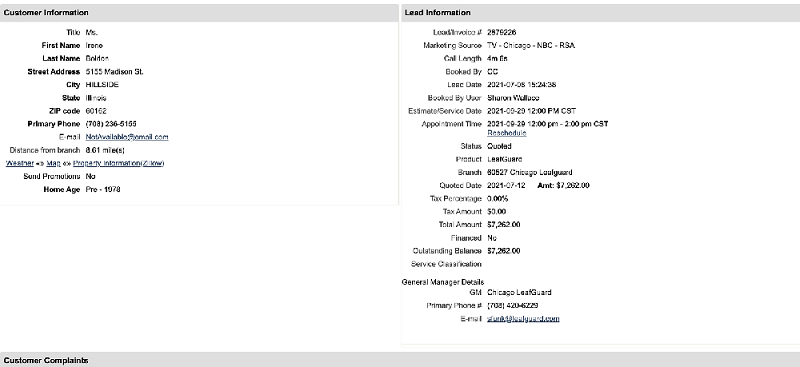Screen dimensions: 800x367
Task: Select the state value 'Illinois'
Action: tap(96, 98)
